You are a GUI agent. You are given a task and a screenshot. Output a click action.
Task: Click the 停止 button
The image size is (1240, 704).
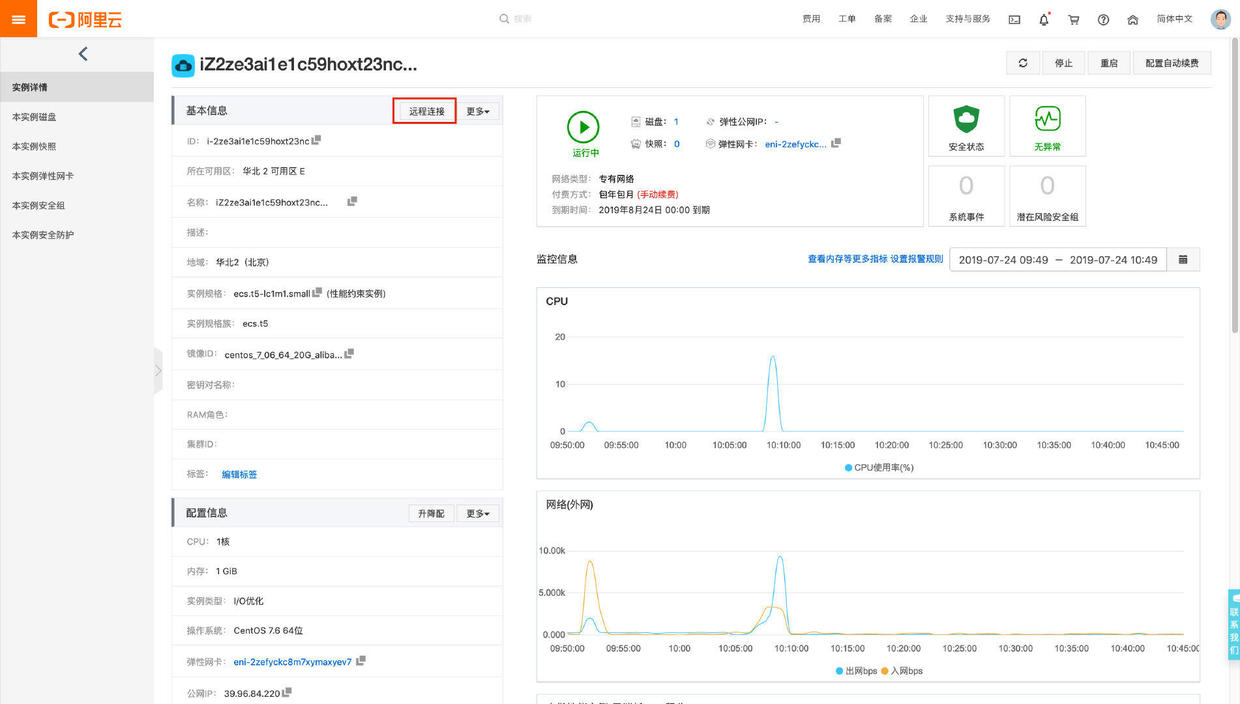point(1064,63)
